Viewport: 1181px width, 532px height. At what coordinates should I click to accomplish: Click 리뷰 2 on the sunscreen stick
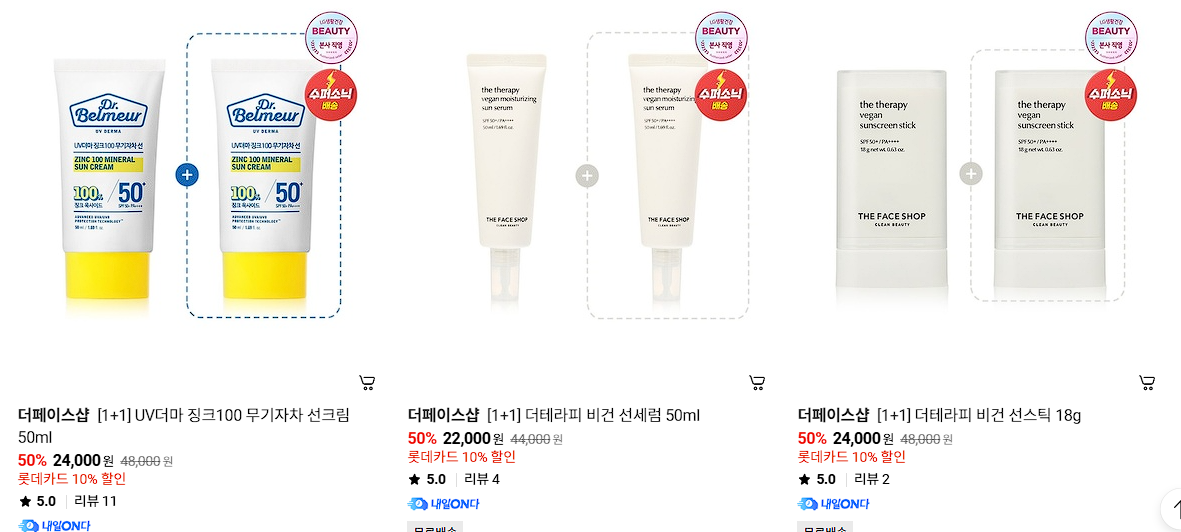tap(872, 479)
